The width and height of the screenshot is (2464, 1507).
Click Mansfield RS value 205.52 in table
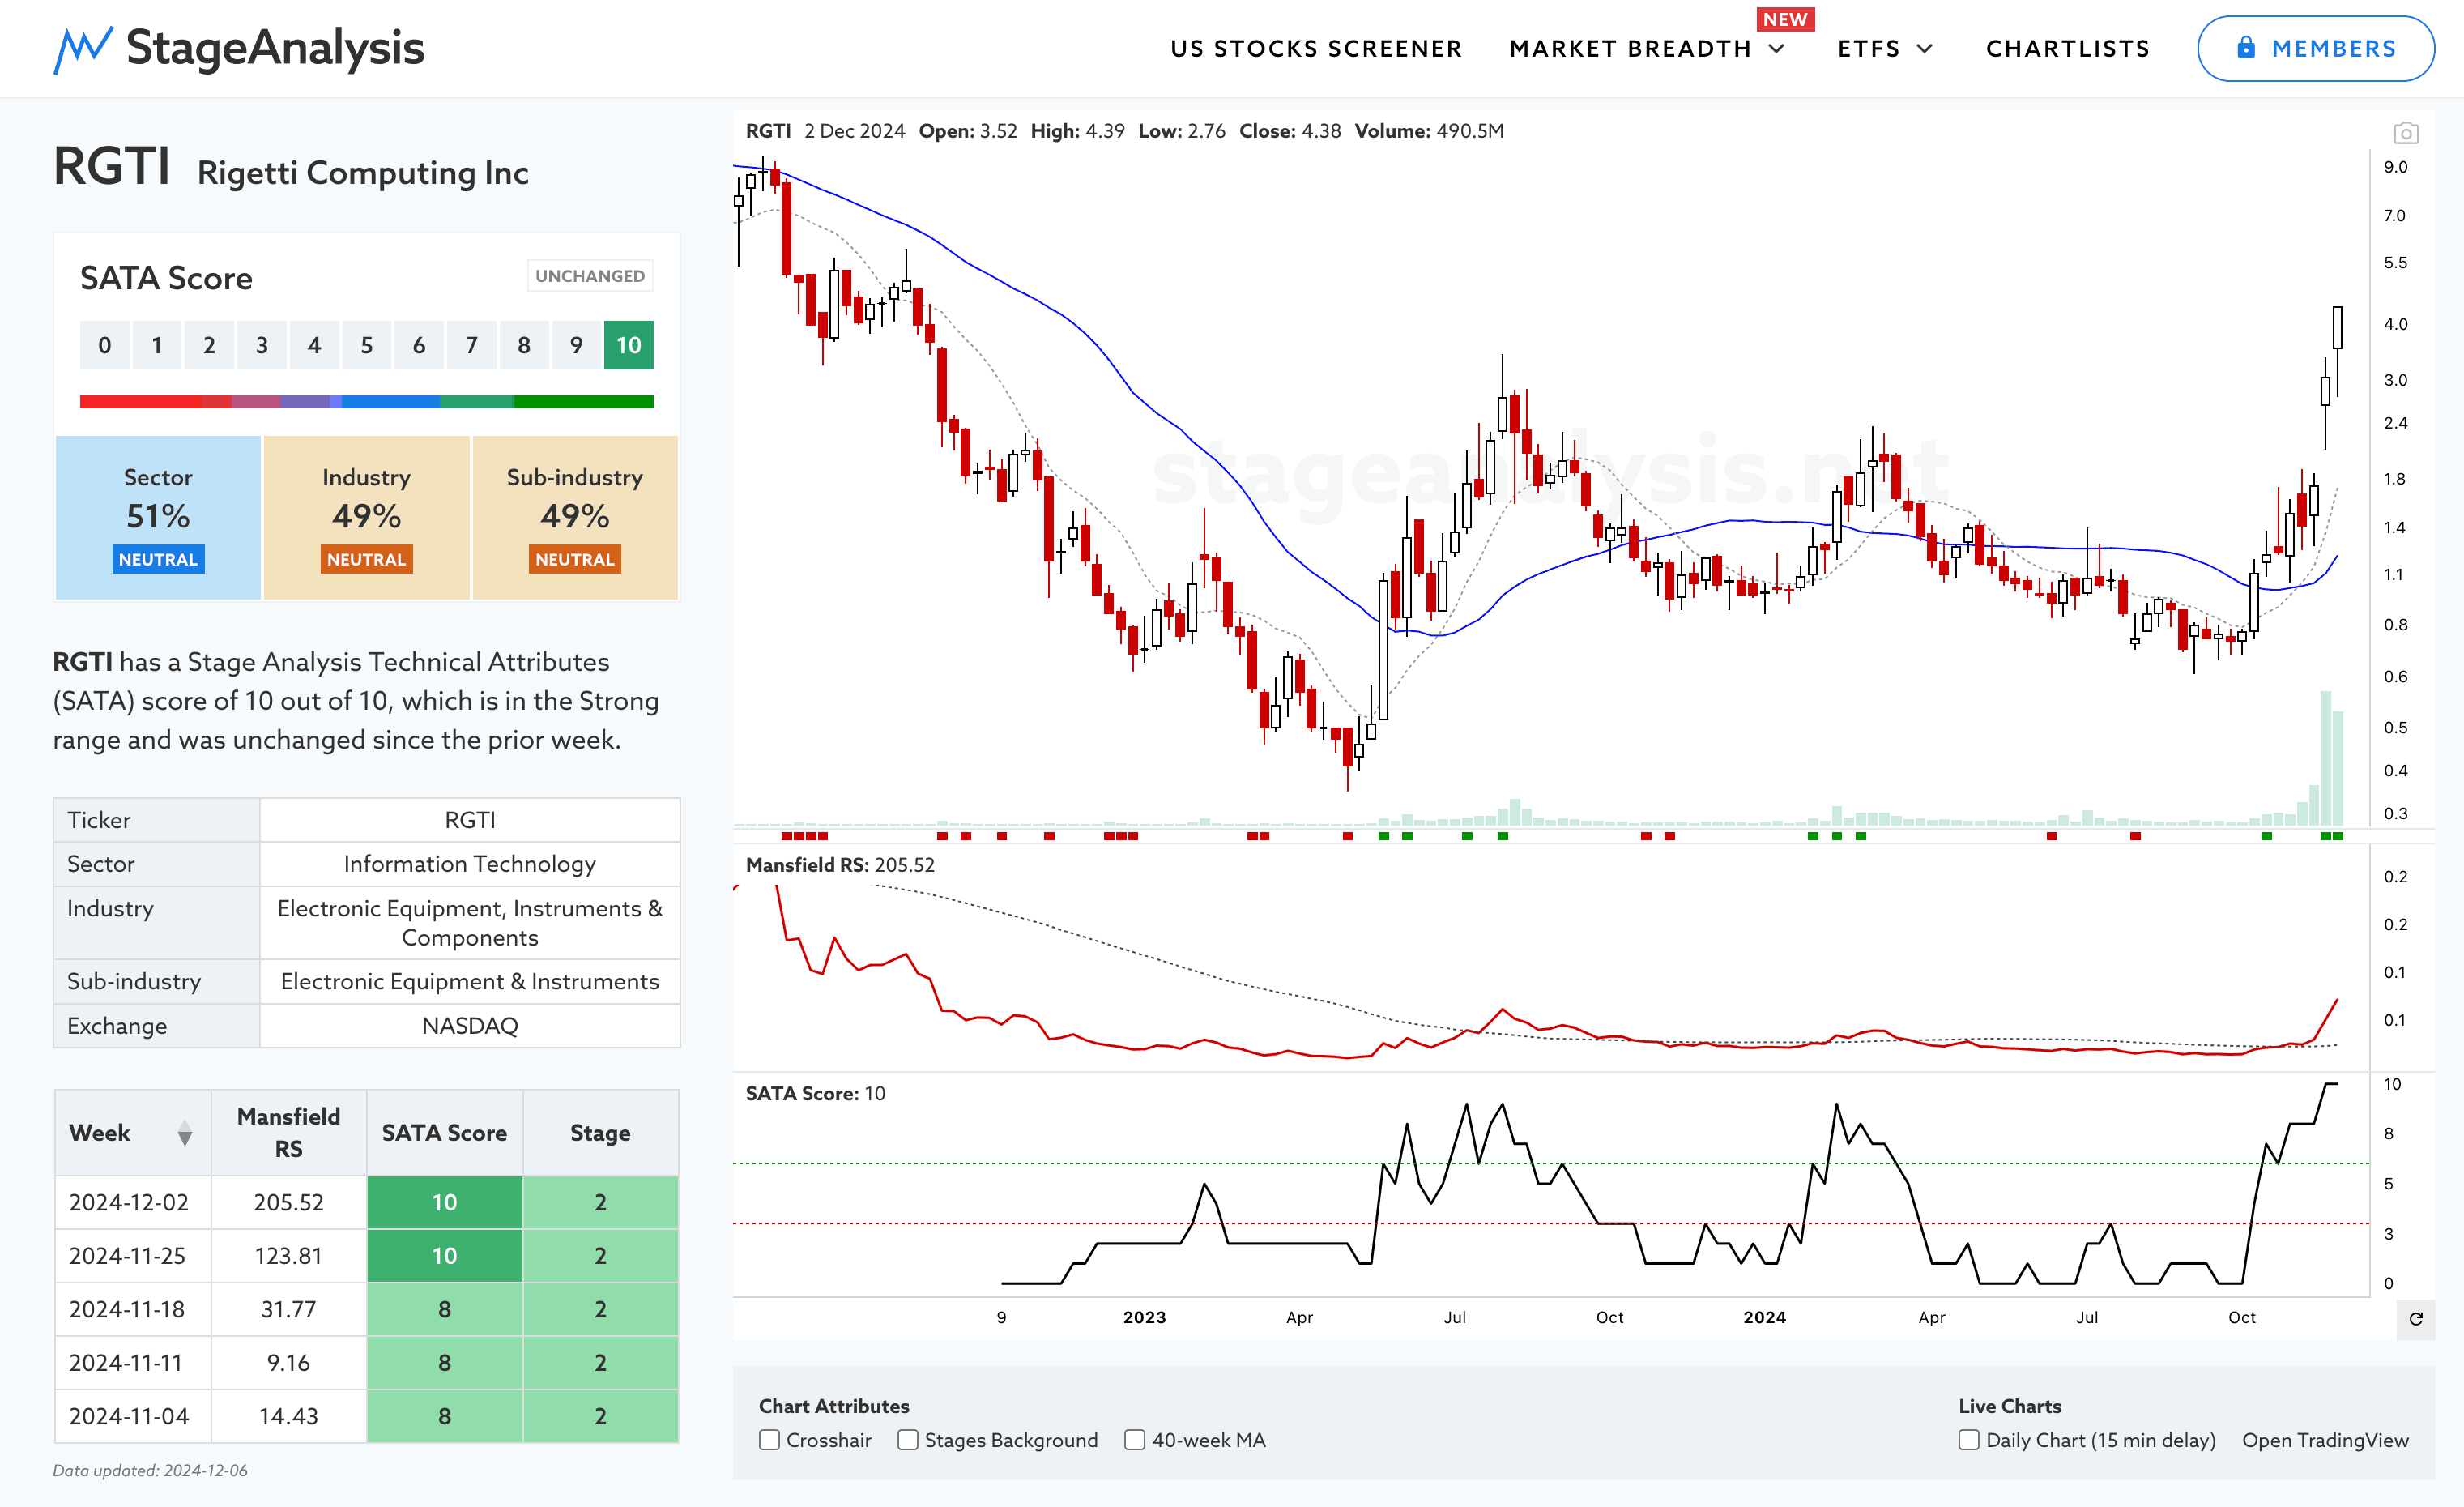click(288, 1202)
